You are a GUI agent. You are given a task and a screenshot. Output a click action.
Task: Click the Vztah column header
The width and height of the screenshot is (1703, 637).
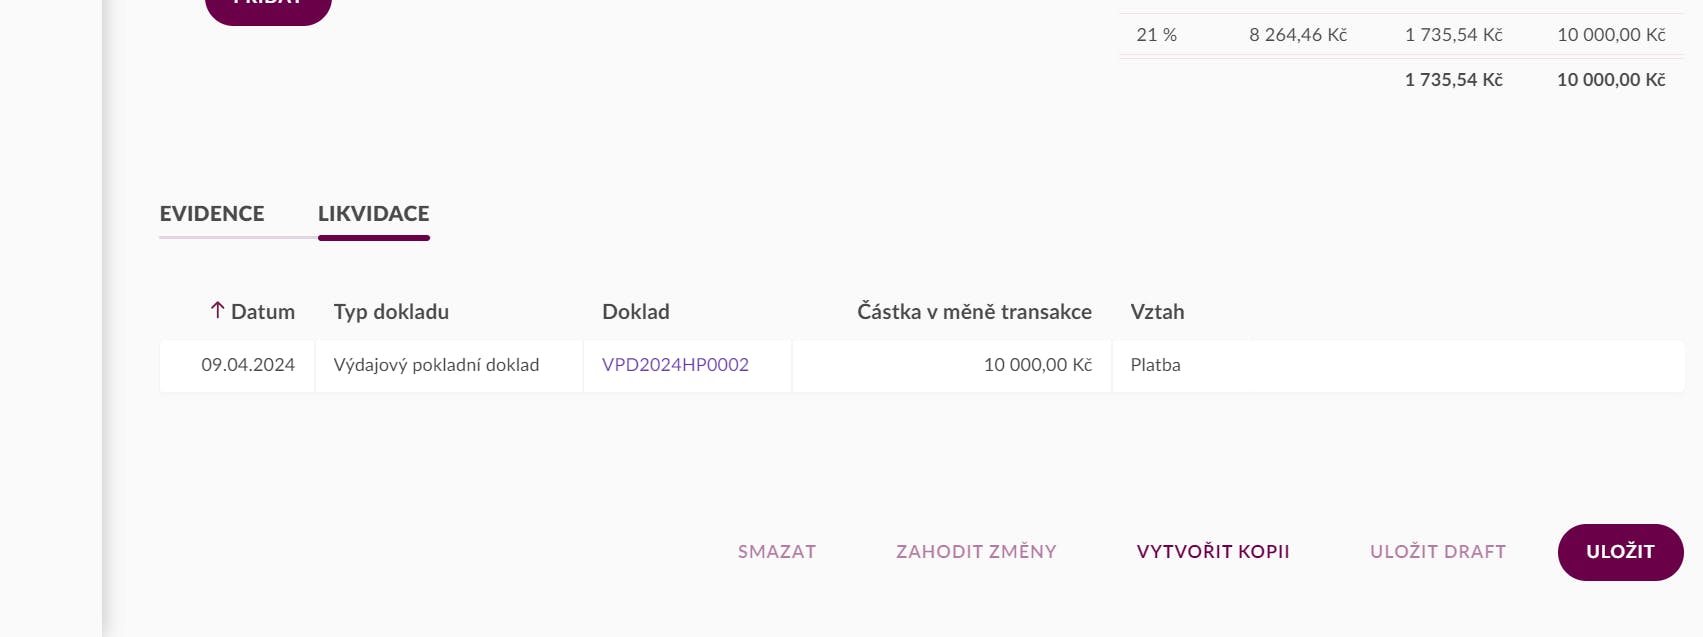[x=1157, y=312]
